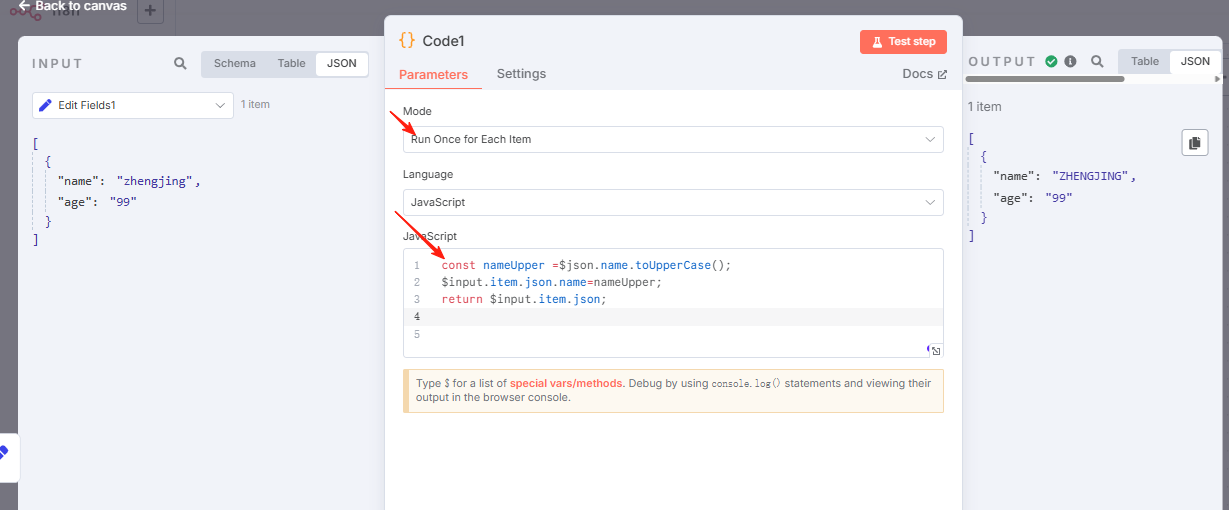This screenshot has height=510, width=1229.
Task: Copy the output JSON with the copy button
Action: pos(1194,143)
